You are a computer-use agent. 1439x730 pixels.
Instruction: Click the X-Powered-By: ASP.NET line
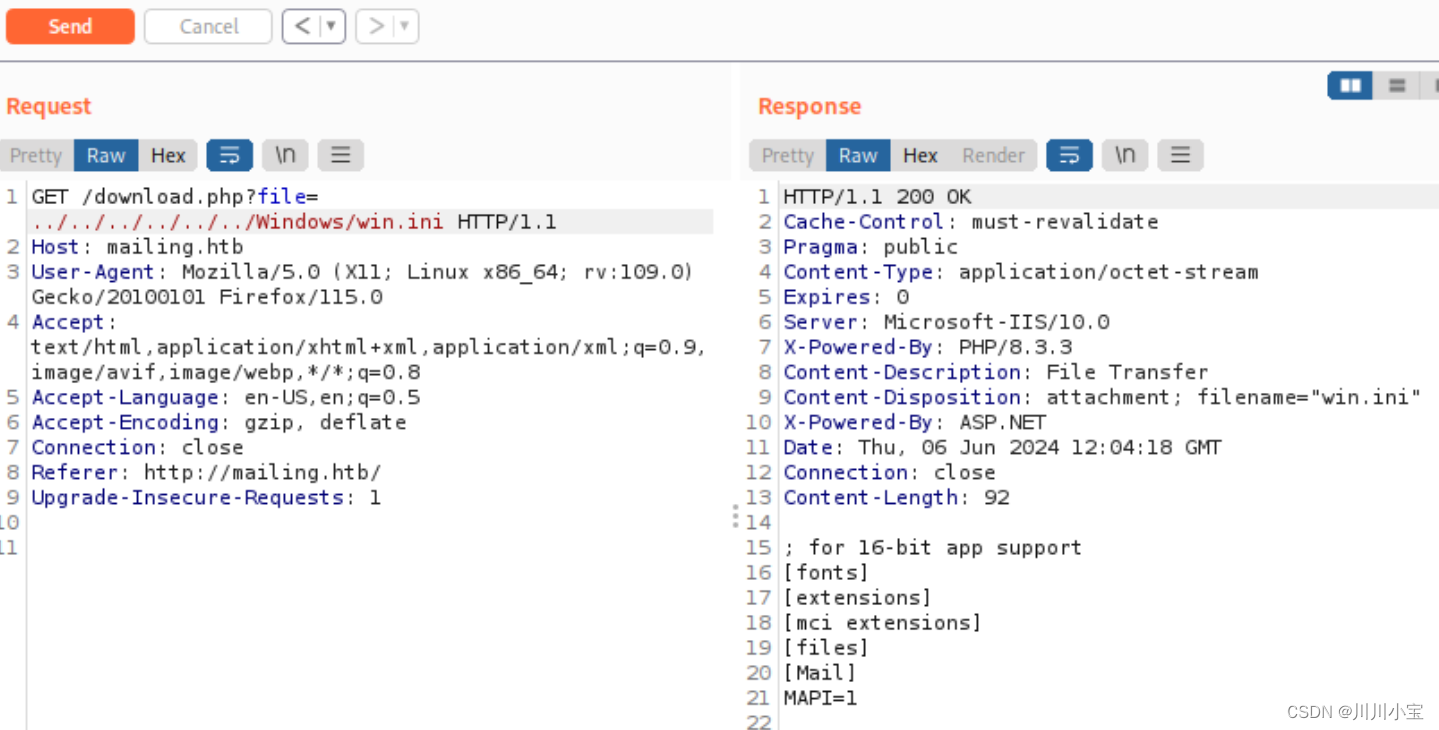[x=914, y=422]
